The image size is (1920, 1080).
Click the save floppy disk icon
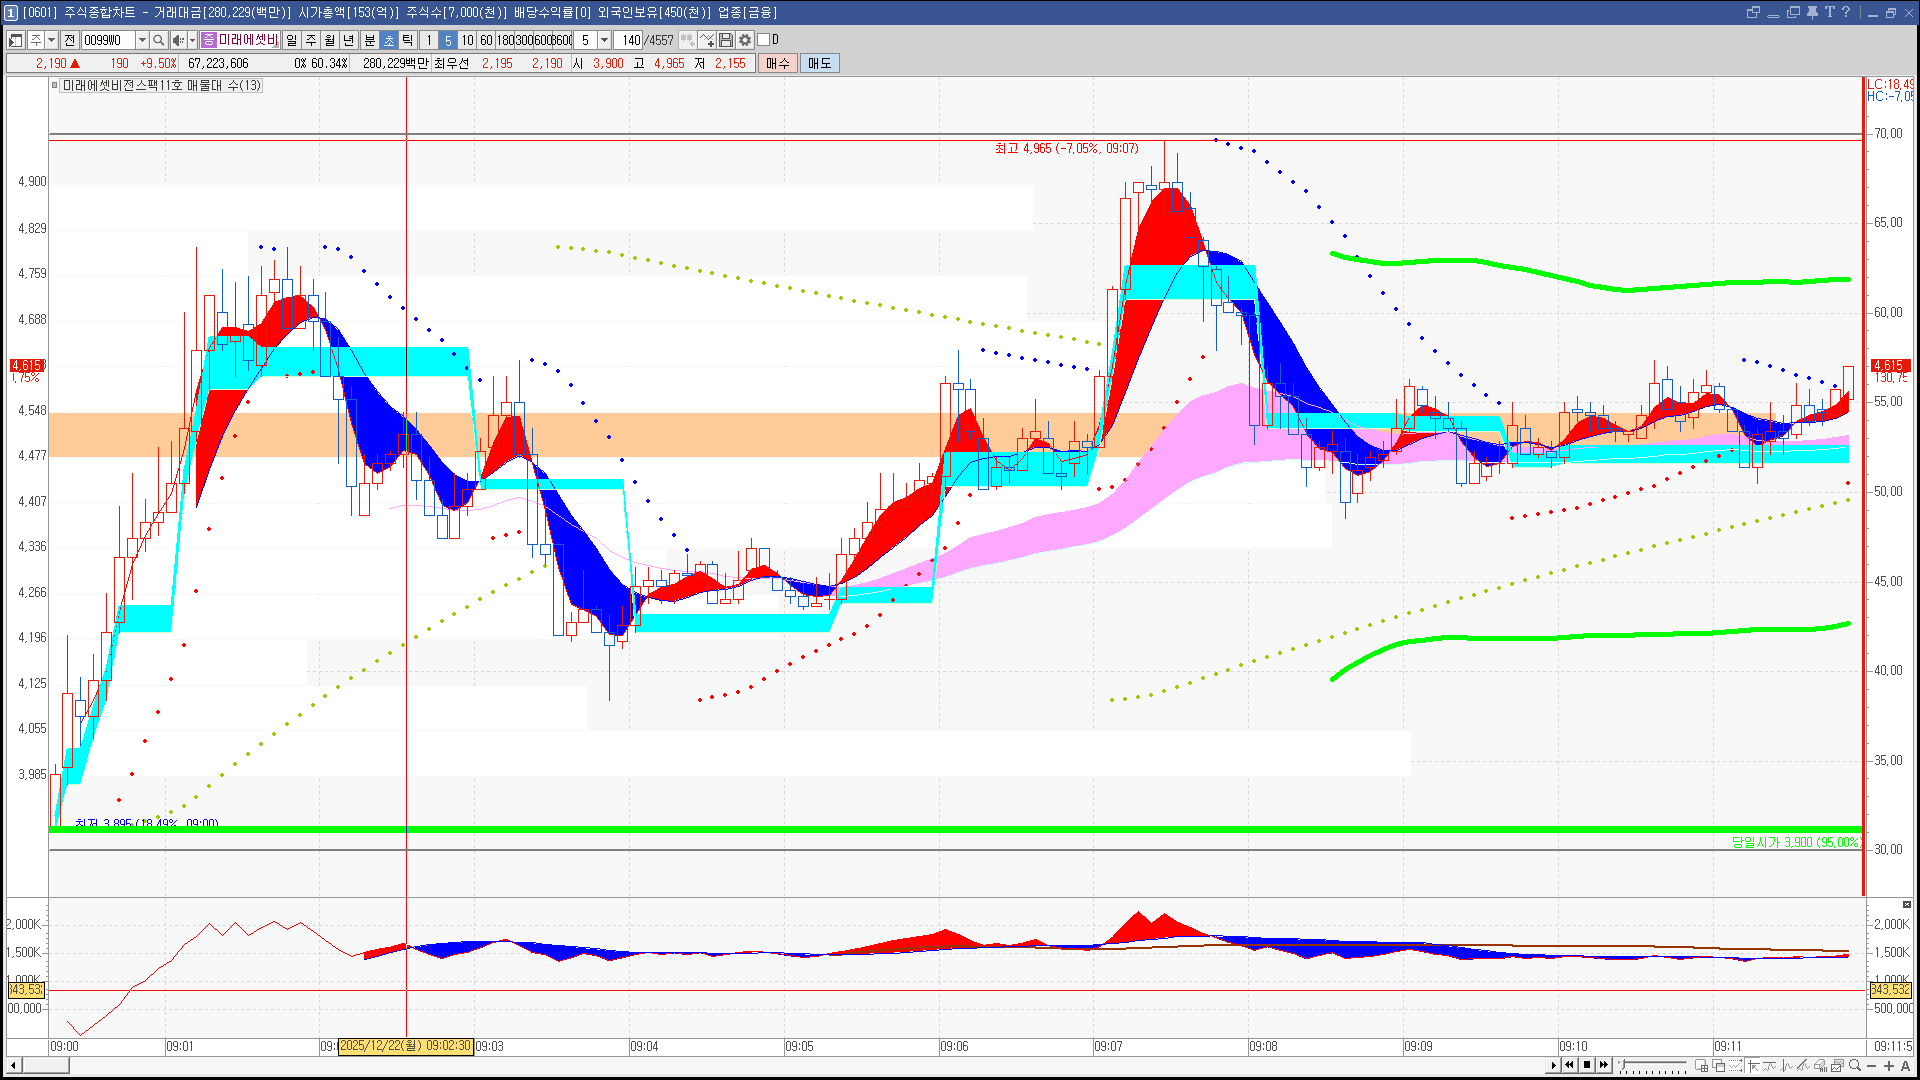coord(726,40)
